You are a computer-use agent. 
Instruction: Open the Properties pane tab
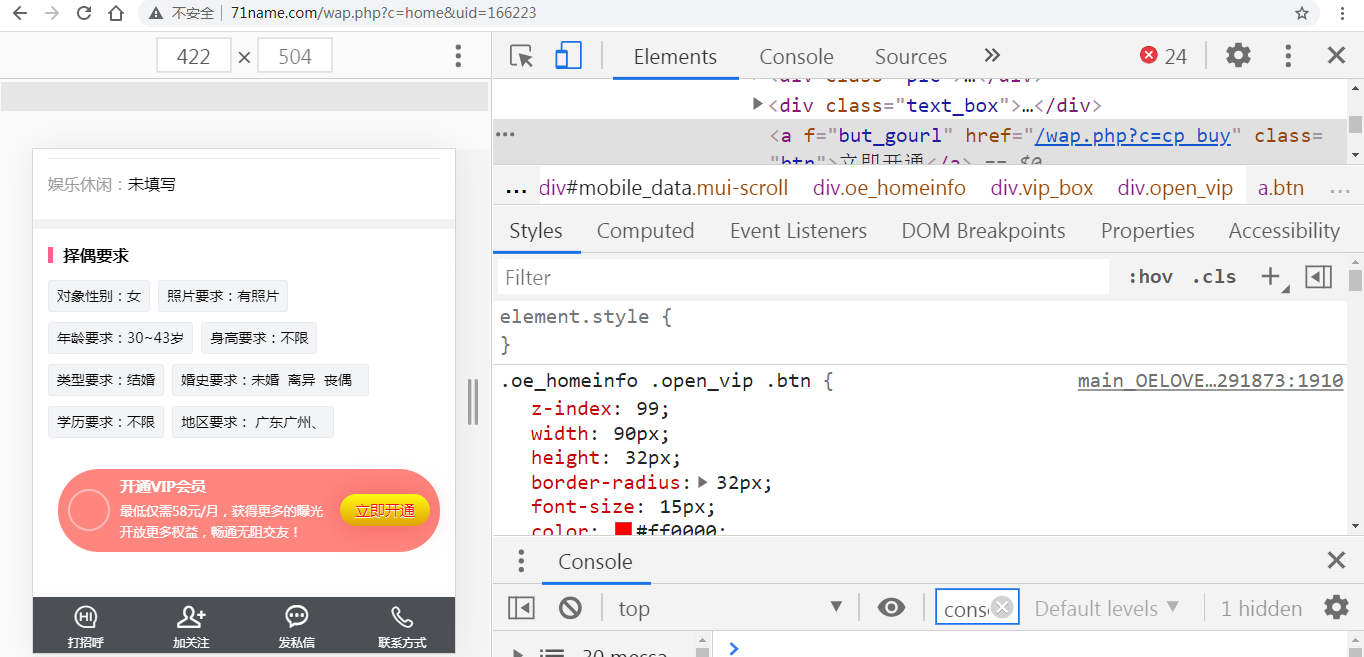1148,231
